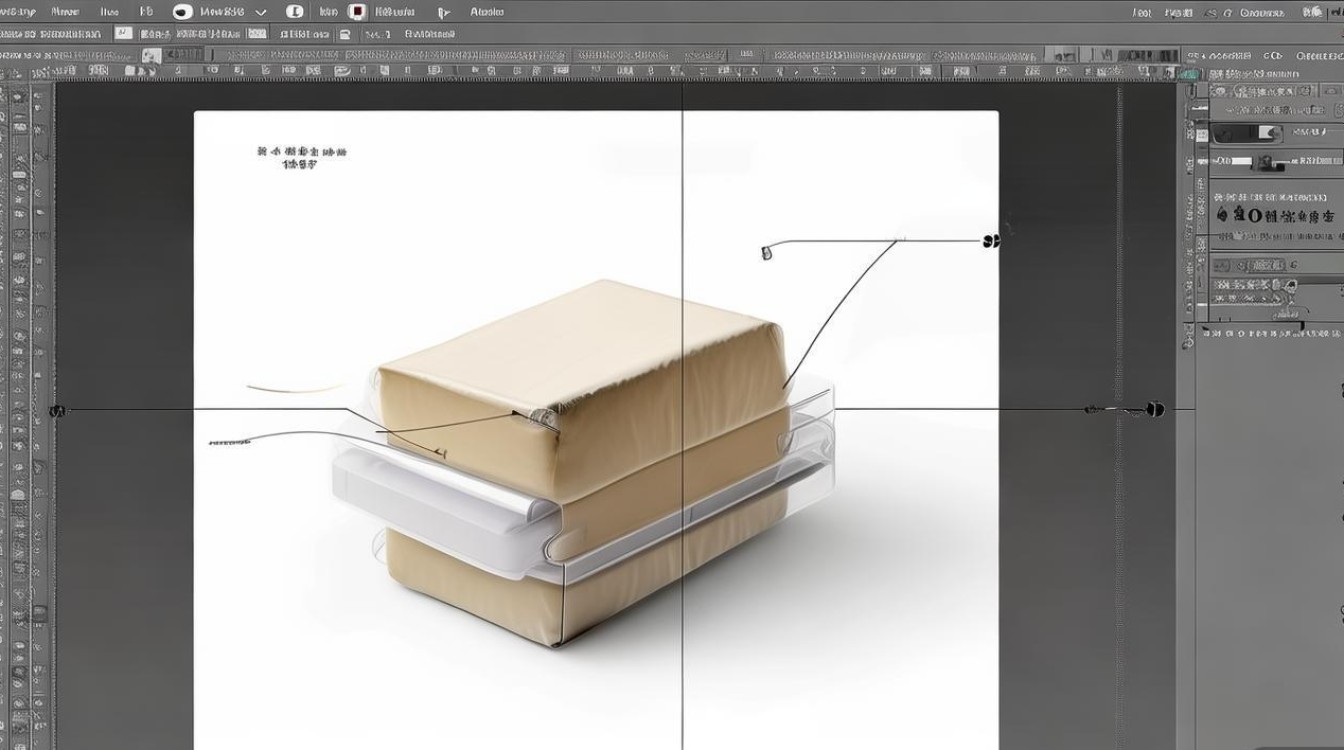The height and width of the screenshot is (750, 1344).
Task: Click the lock-like icon in the options bar
Action: point(345,34)
